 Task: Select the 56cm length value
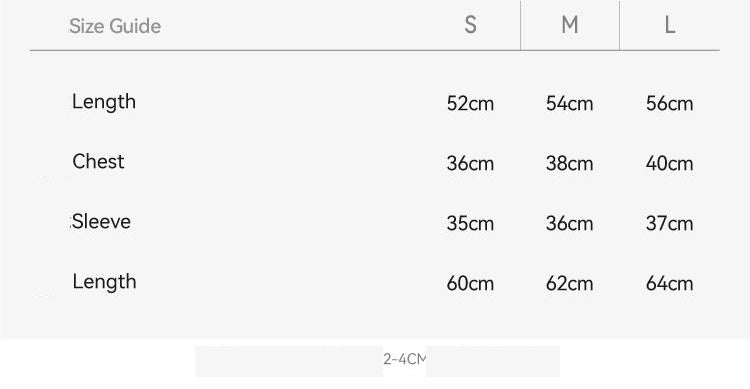(x=669, y=104)
